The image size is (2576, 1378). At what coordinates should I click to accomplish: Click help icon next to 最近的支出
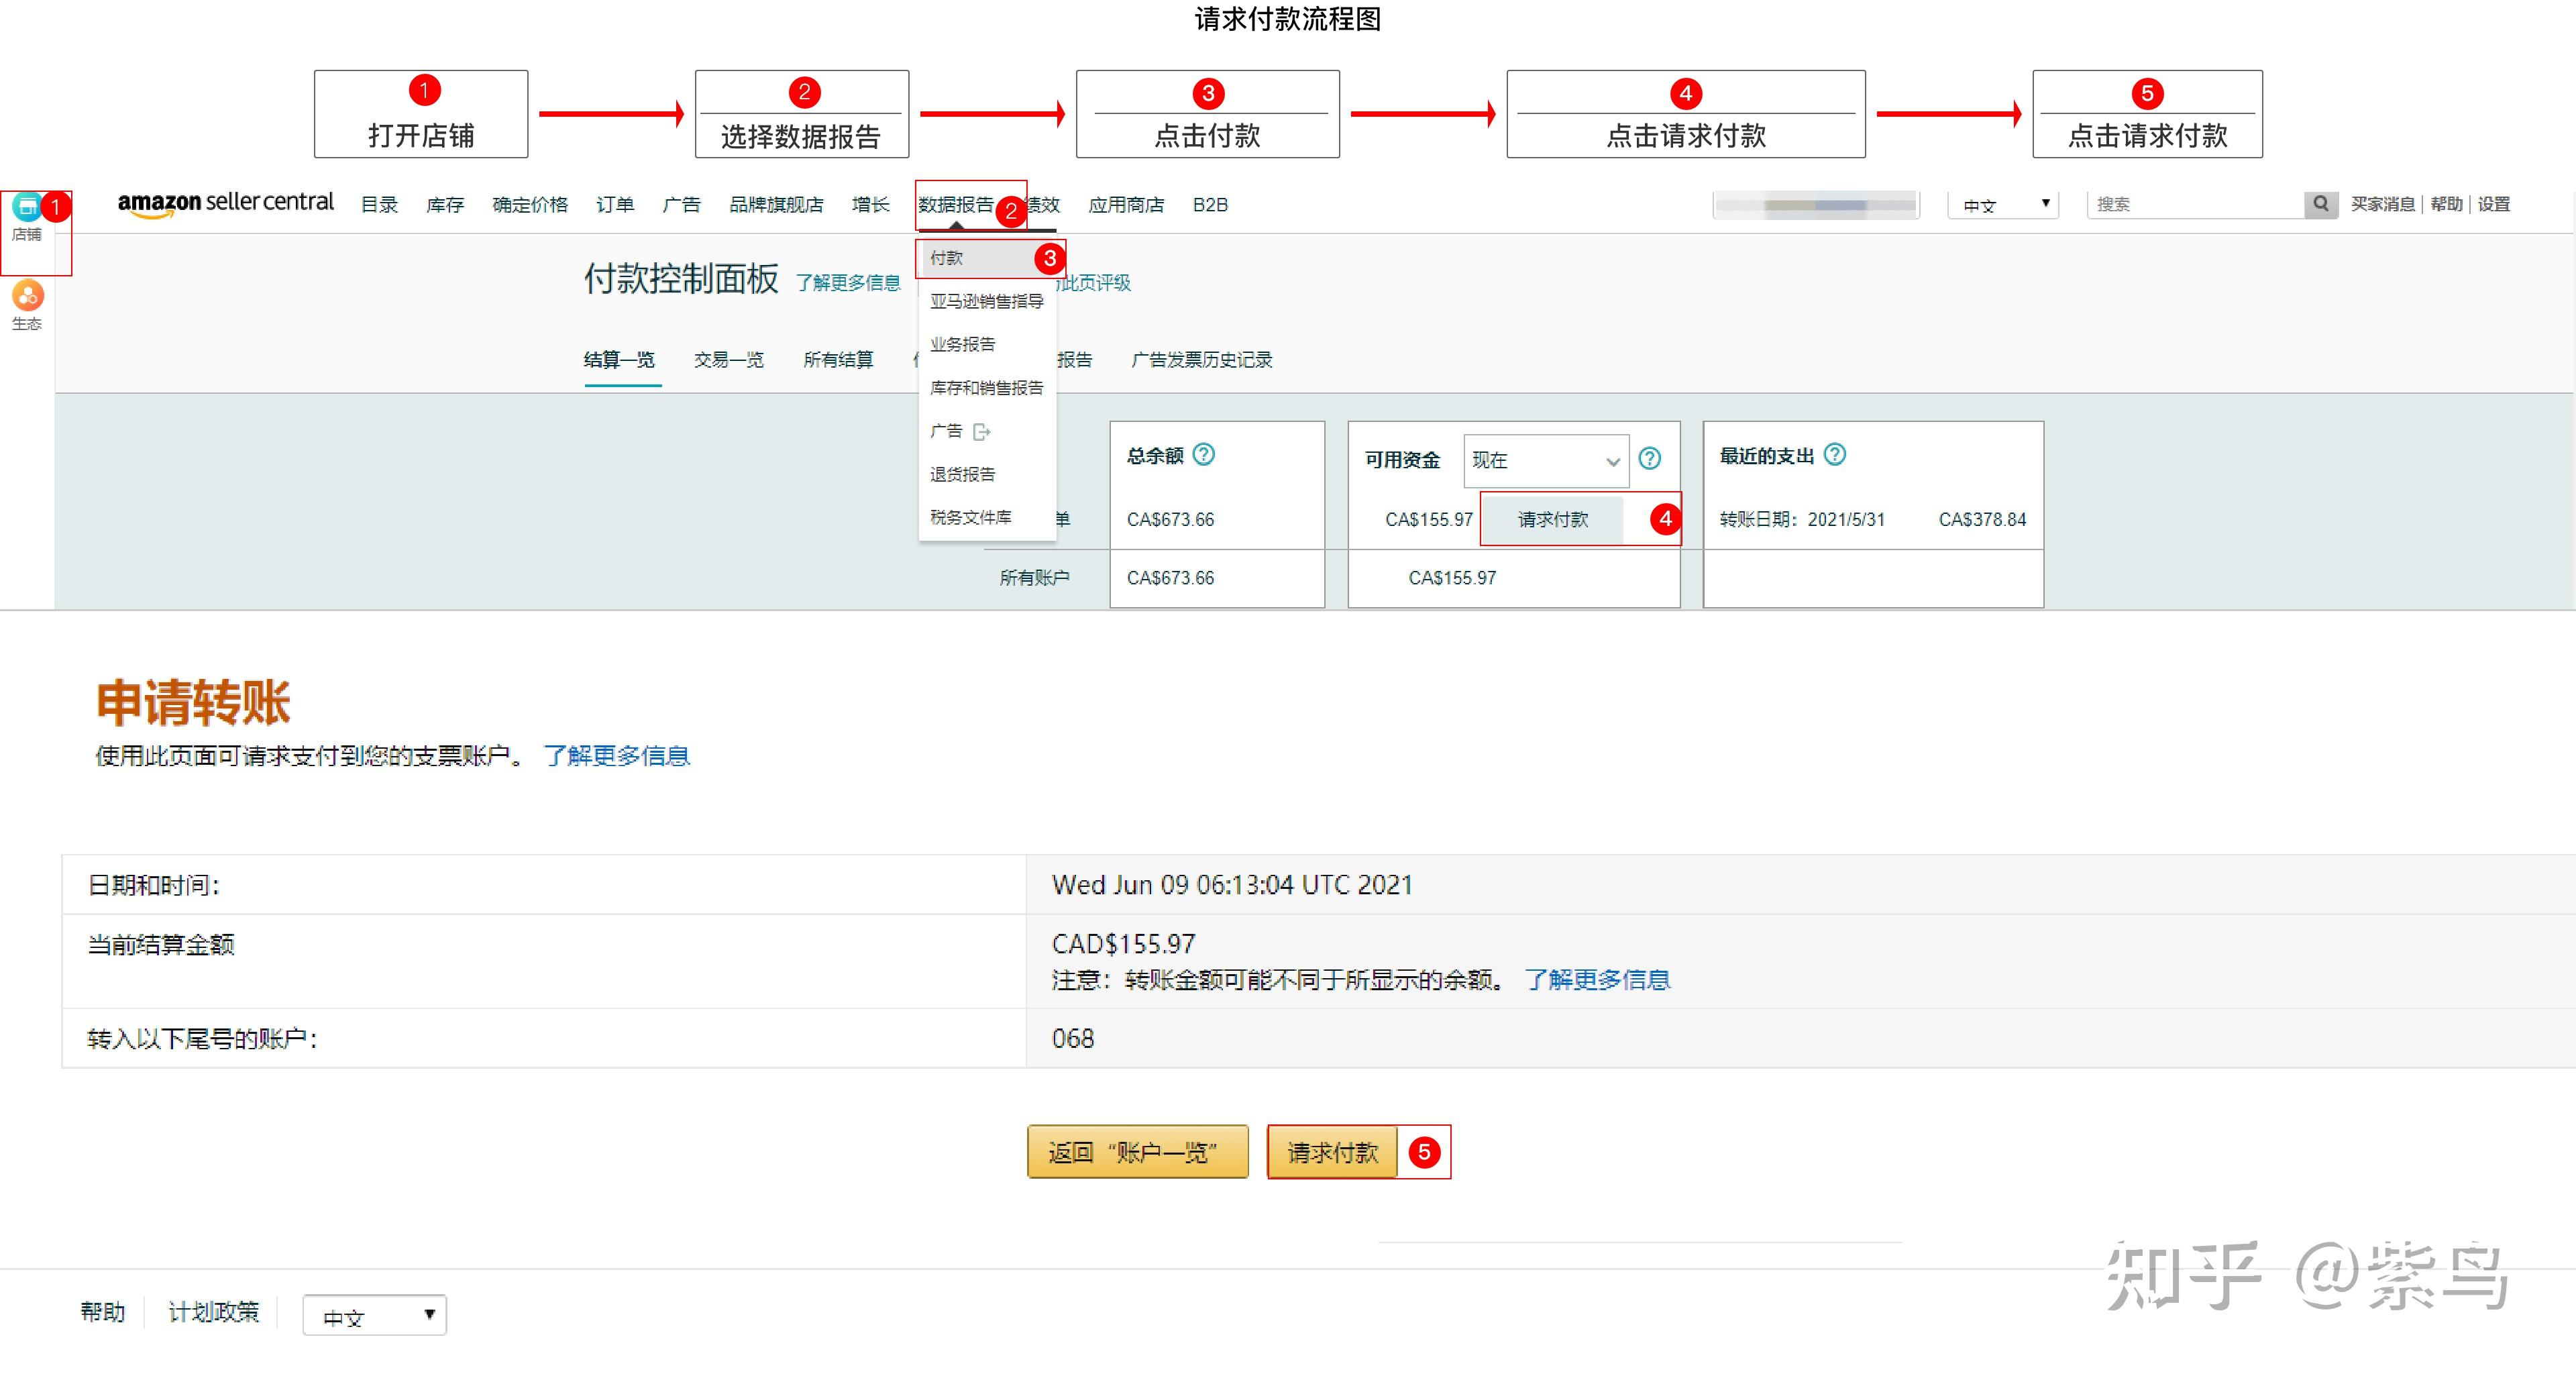pyautogui.click(x=1835, y=455)
